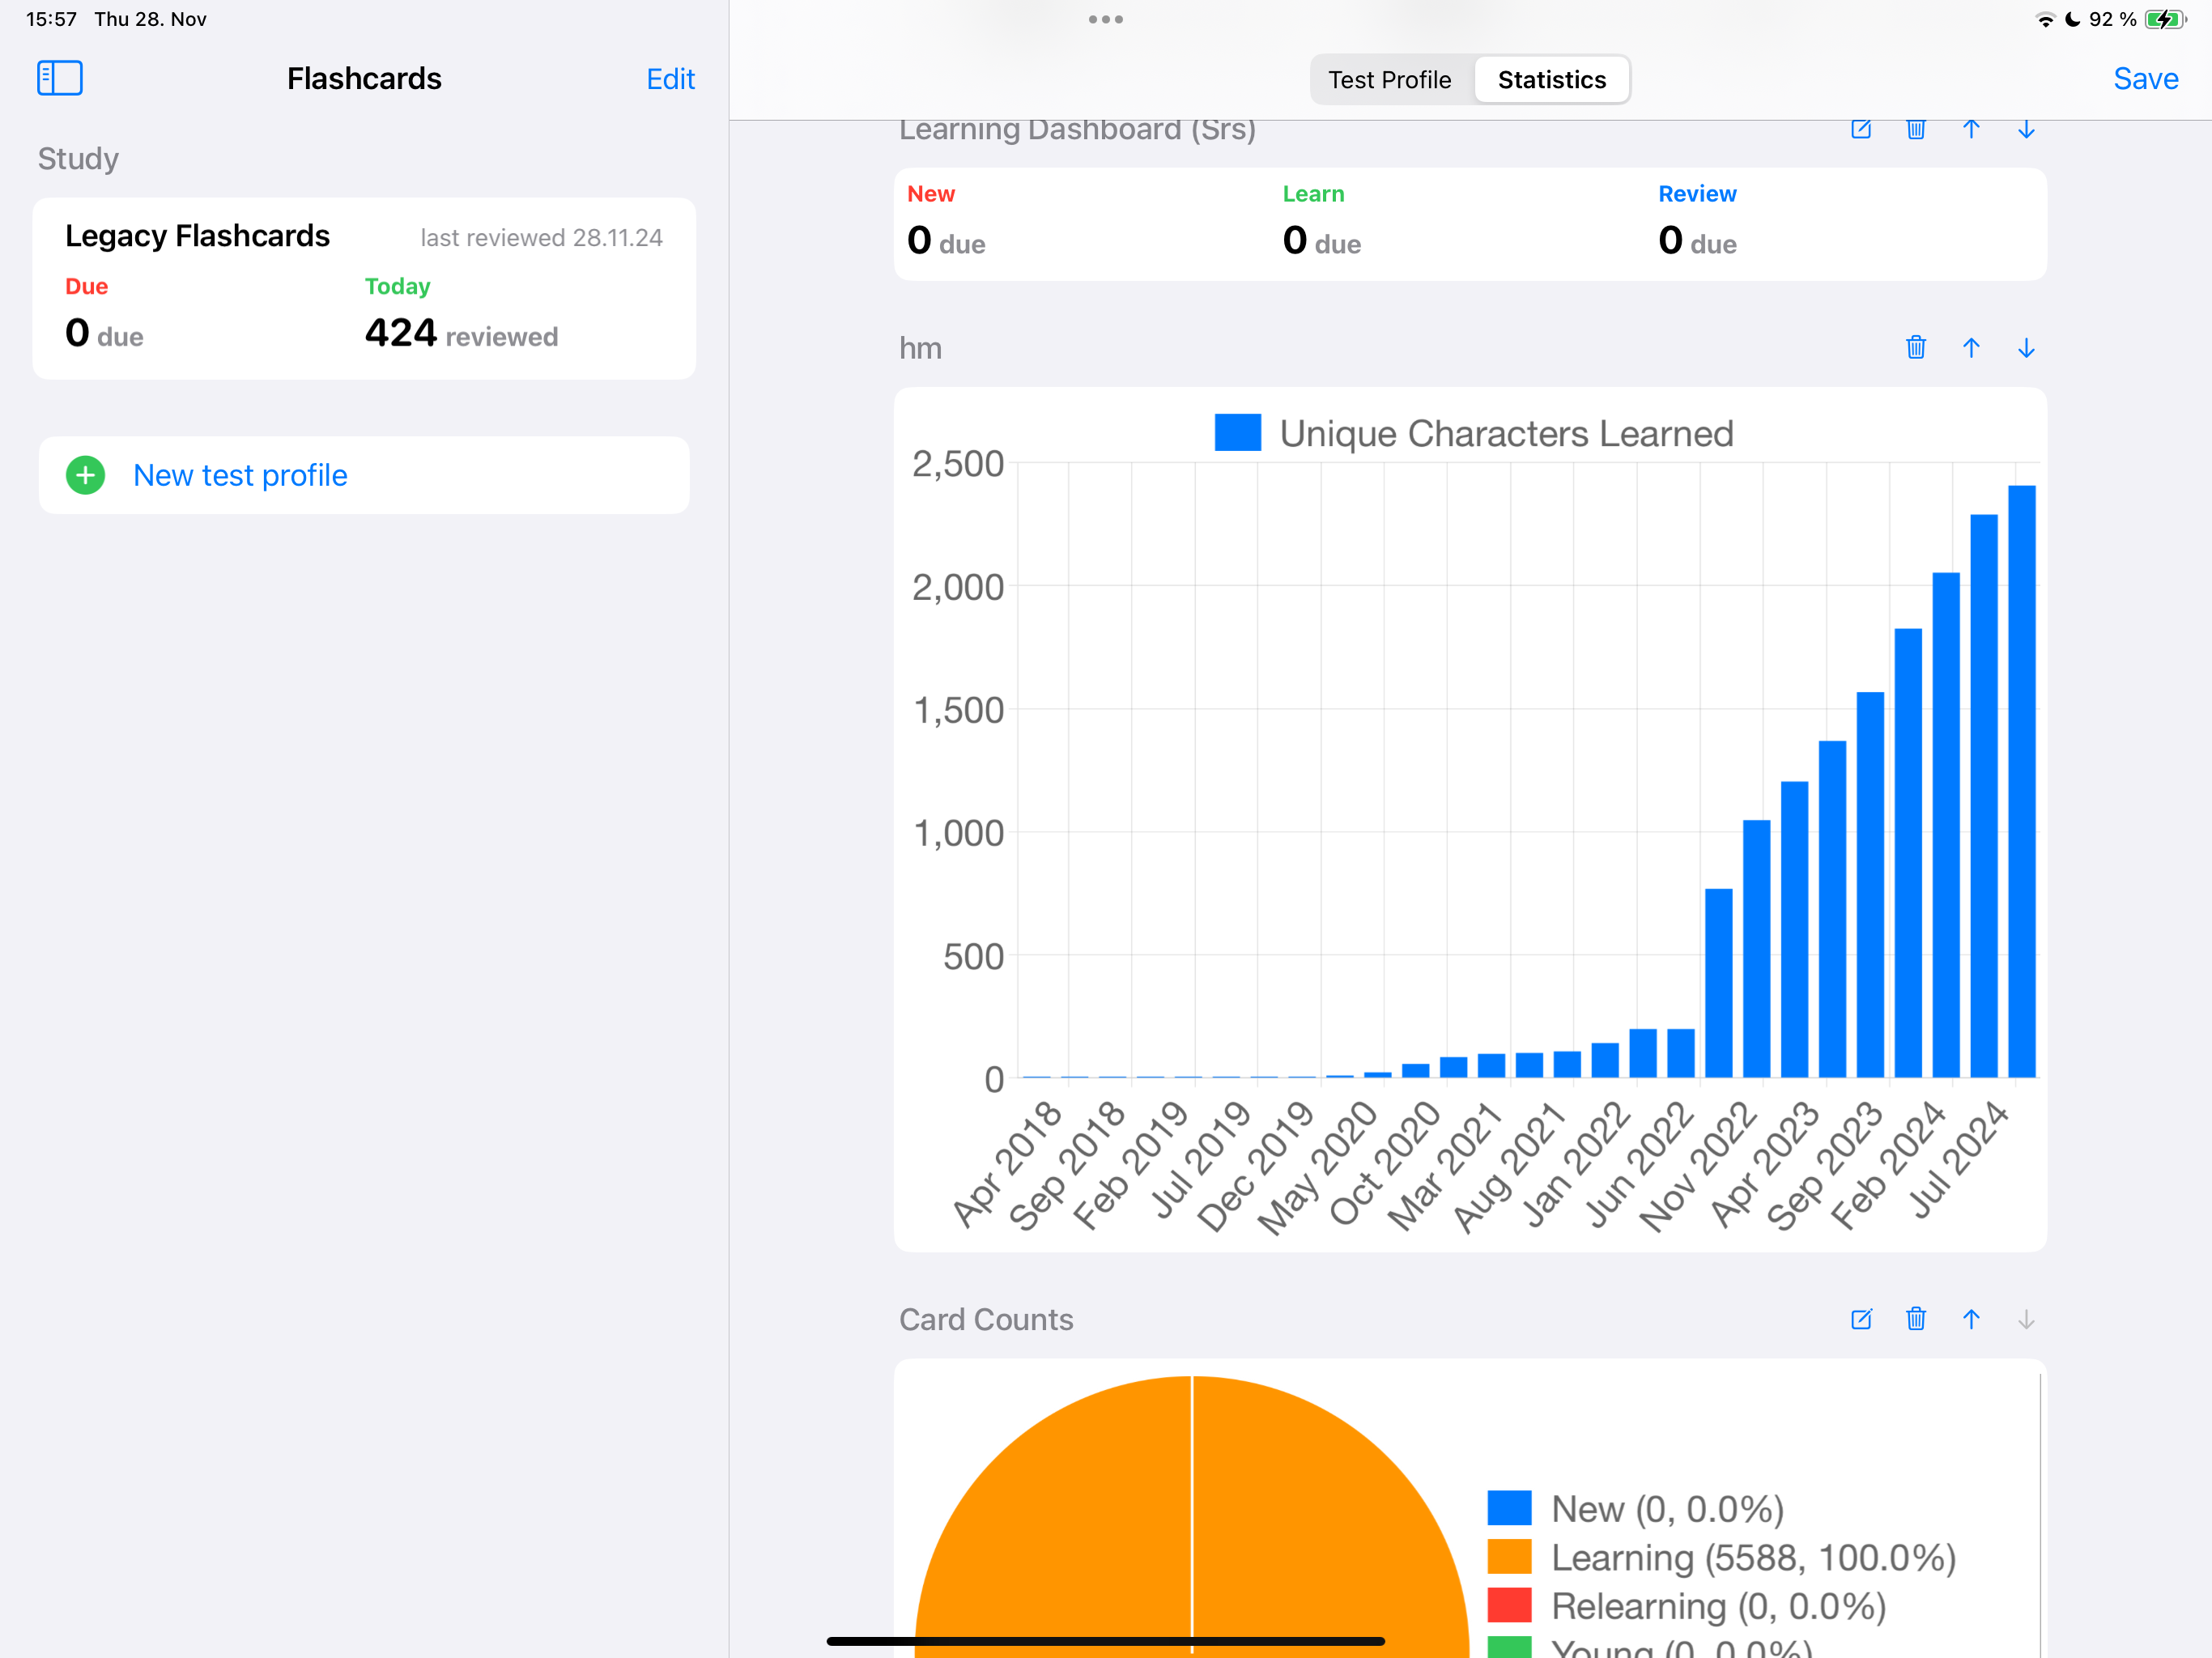Edit the Learning Dashboard (Srs) widget
This screenshot has width=2212, height=1658.
tap(1861, 129)
